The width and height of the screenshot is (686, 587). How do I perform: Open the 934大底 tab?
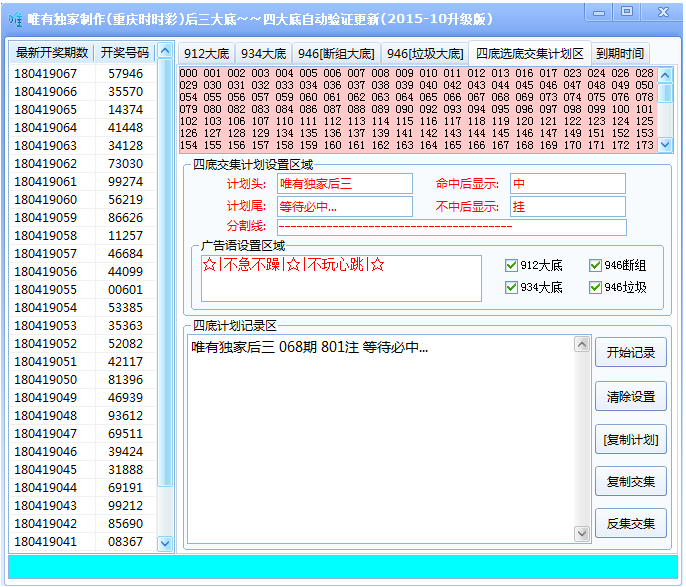(x=264, y=54)
